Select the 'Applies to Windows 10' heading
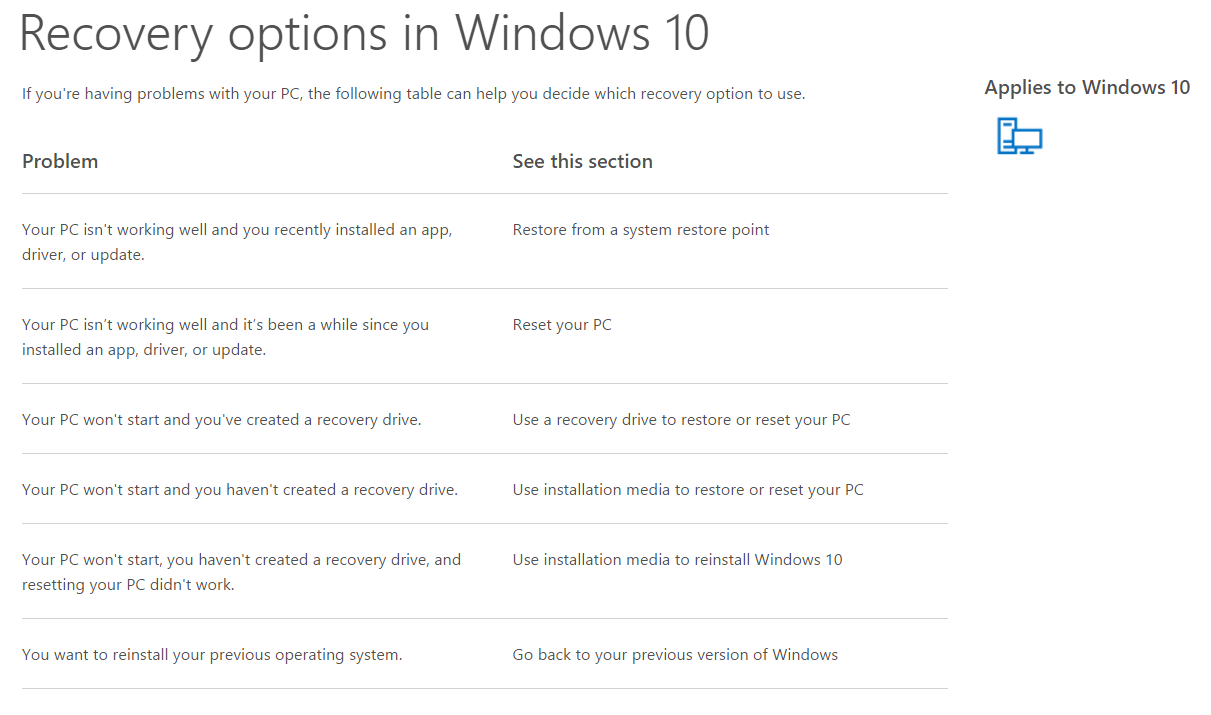The height and width of the screenshot is (715, 1211). click(x=1087, y=87)
